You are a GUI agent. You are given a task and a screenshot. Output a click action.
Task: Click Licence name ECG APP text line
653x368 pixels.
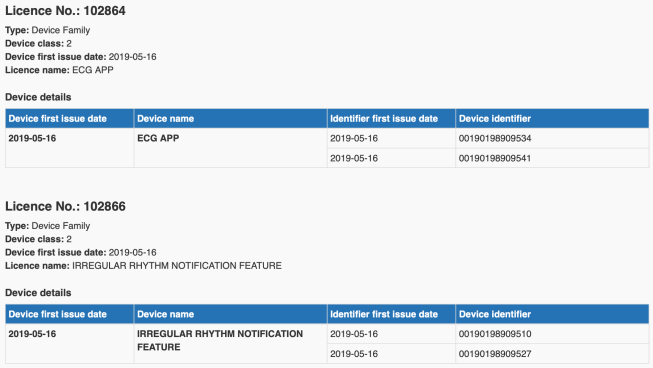(59, 70)
